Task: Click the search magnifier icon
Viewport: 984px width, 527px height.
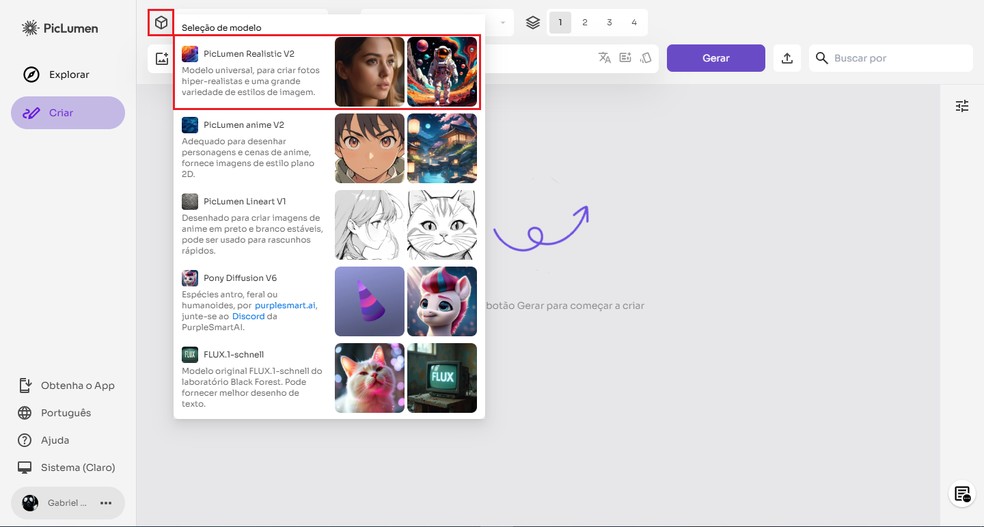Action: point(821,58)
